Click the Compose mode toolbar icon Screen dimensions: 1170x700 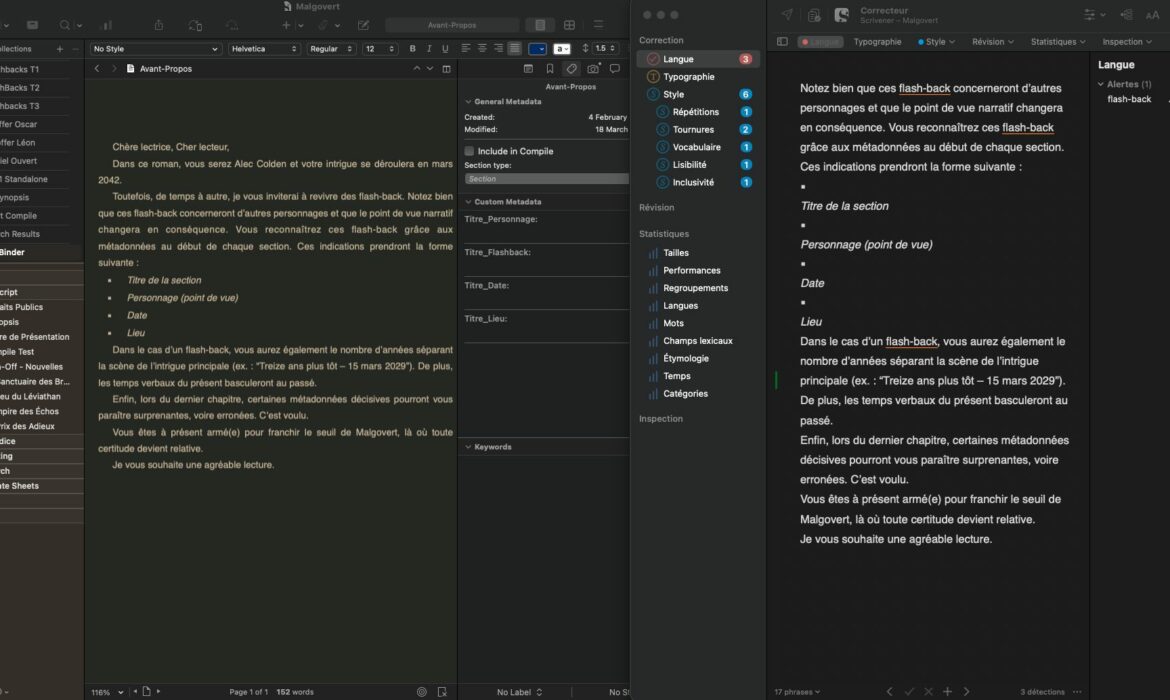(363, 25)
